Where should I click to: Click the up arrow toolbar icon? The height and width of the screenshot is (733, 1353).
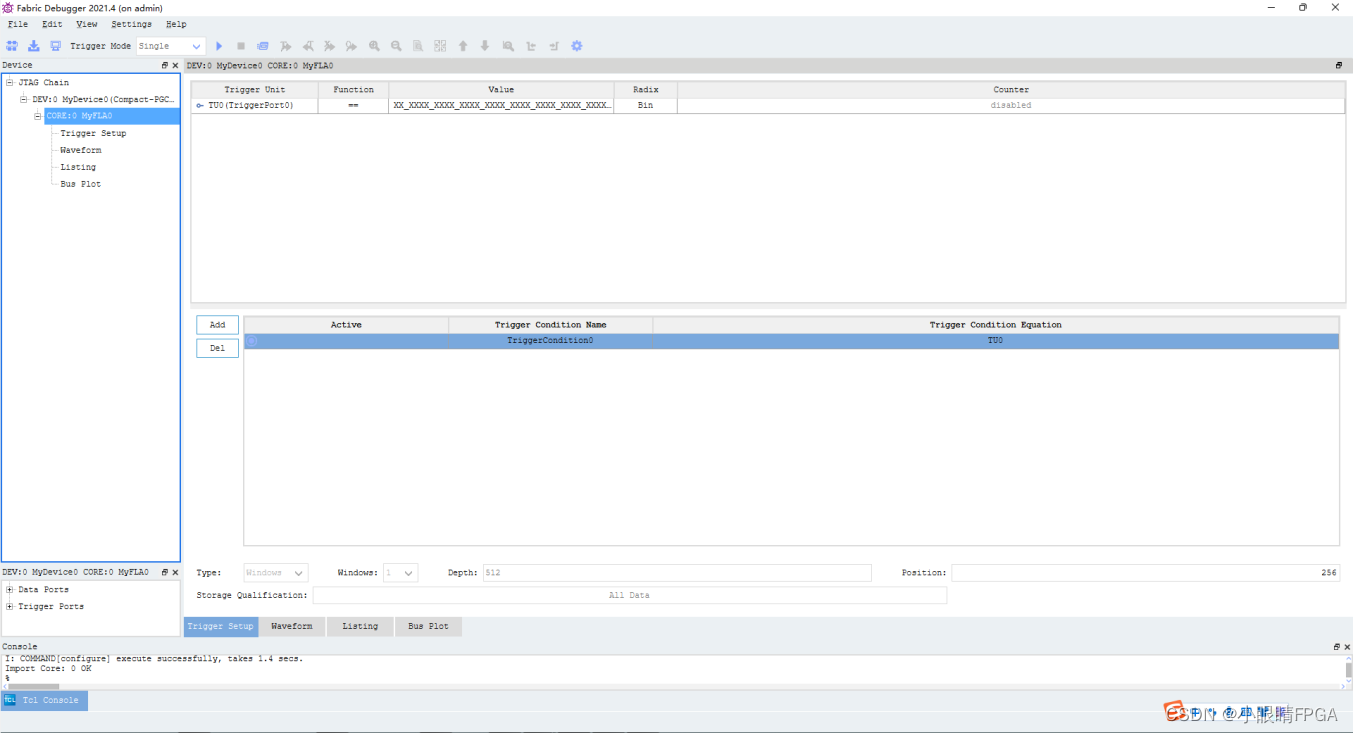(463, 46)
